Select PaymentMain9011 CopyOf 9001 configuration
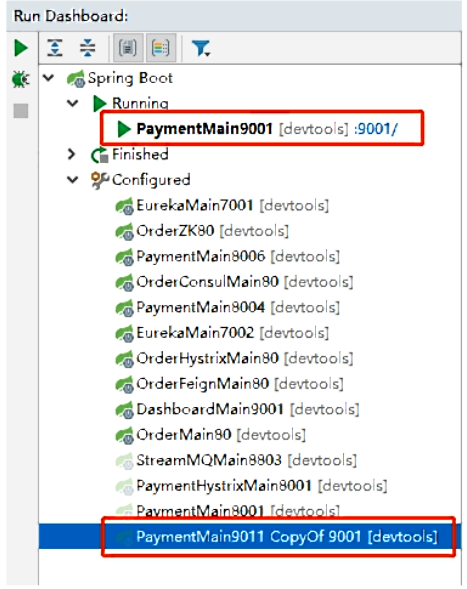Image resolution: width=467 pixels, height=589 pixels. tap(287, 536)
